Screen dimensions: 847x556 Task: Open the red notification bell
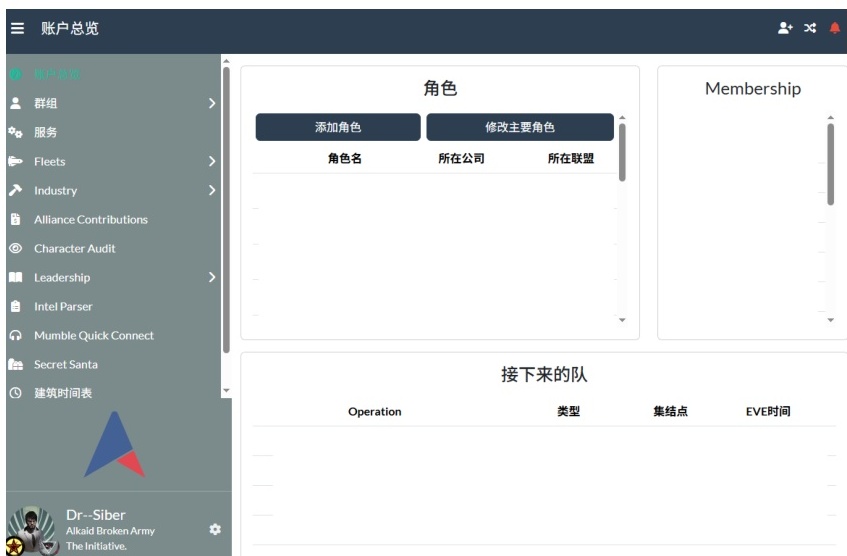point(835,29)
